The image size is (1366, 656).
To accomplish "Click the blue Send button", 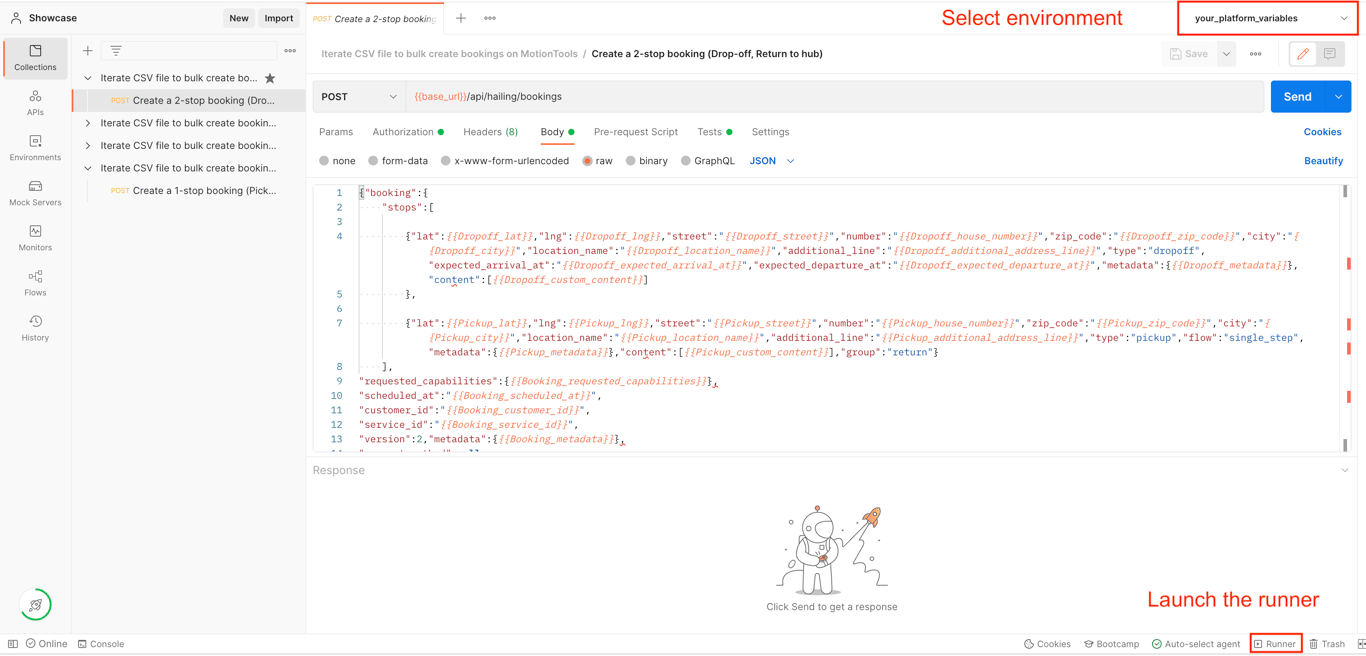I will (x=1297, y=97).
